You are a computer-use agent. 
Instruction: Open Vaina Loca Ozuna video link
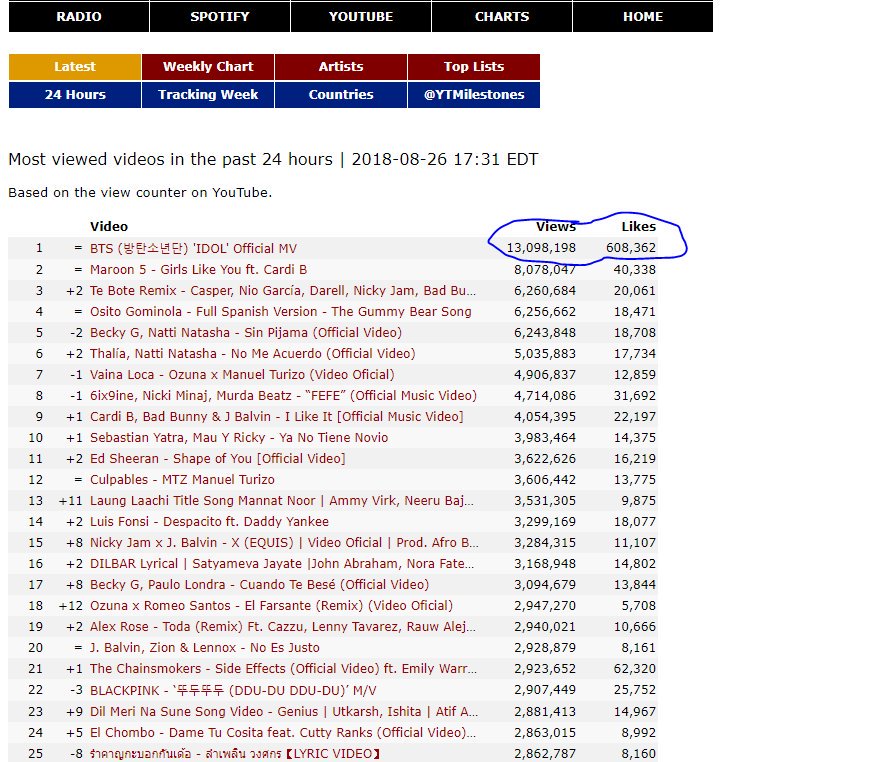[x=242, y=375]
